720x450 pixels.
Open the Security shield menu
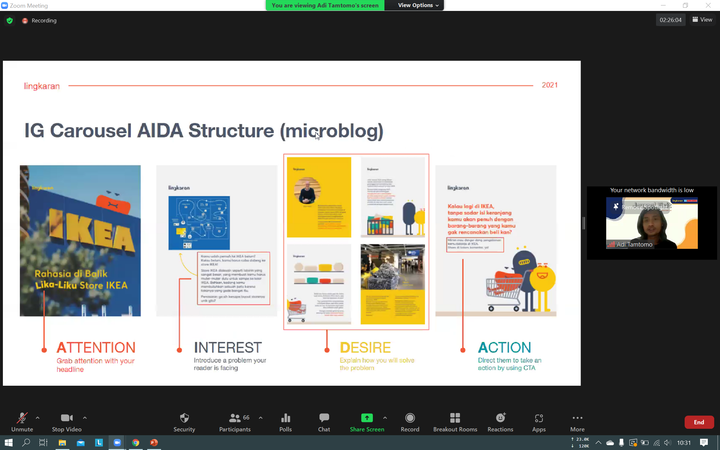coord(184,422)
